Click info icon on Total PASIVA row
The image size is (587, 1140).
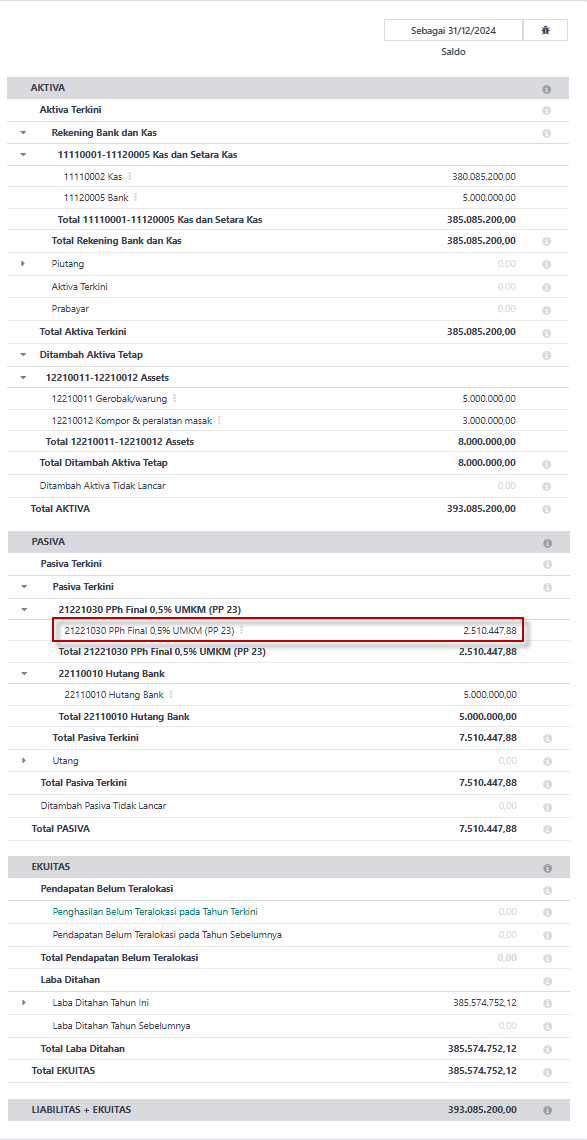pos(546,829)
